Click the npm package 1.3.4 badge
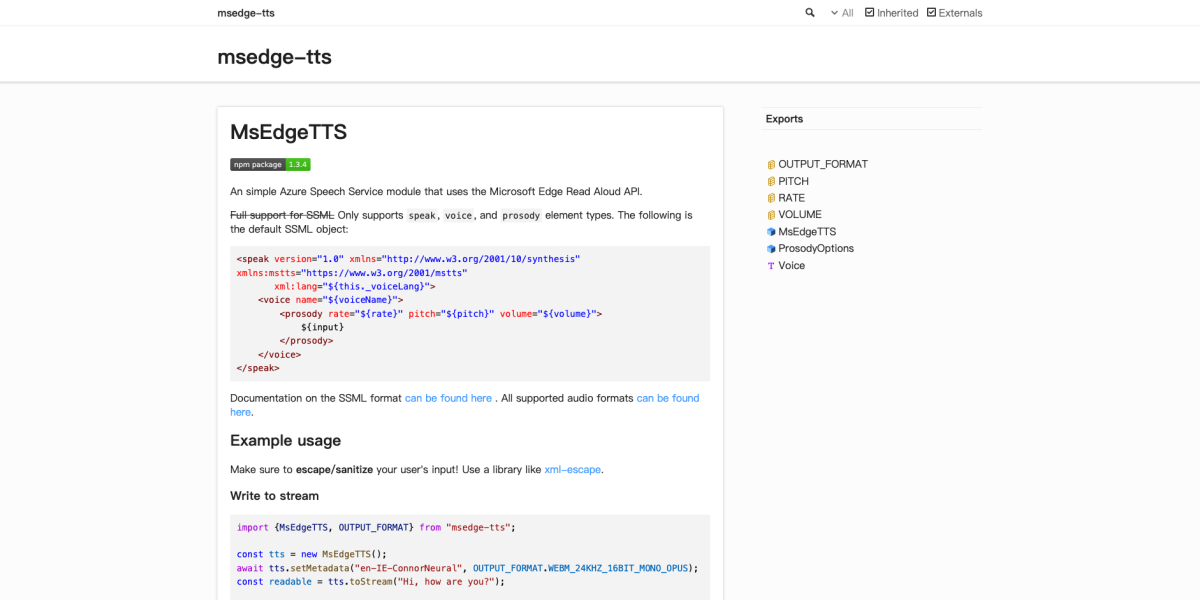1200x600 pixels. tap(270, 164)
